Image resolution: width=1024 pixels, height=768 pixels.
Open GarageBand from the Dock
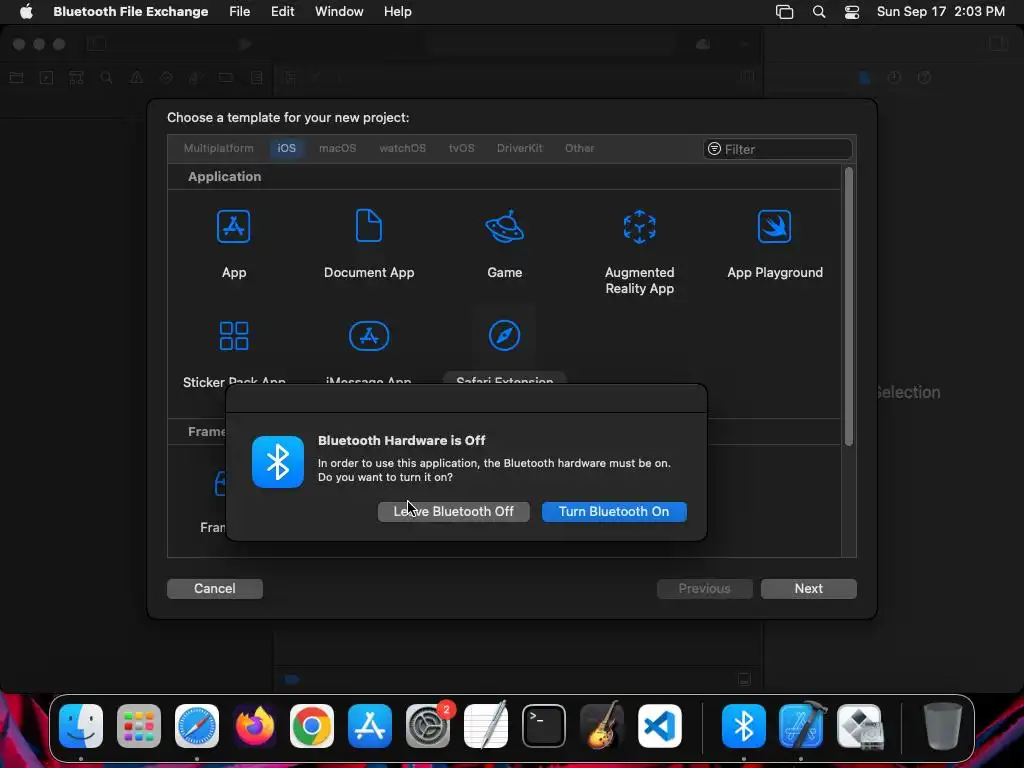[x=601, y=726]
